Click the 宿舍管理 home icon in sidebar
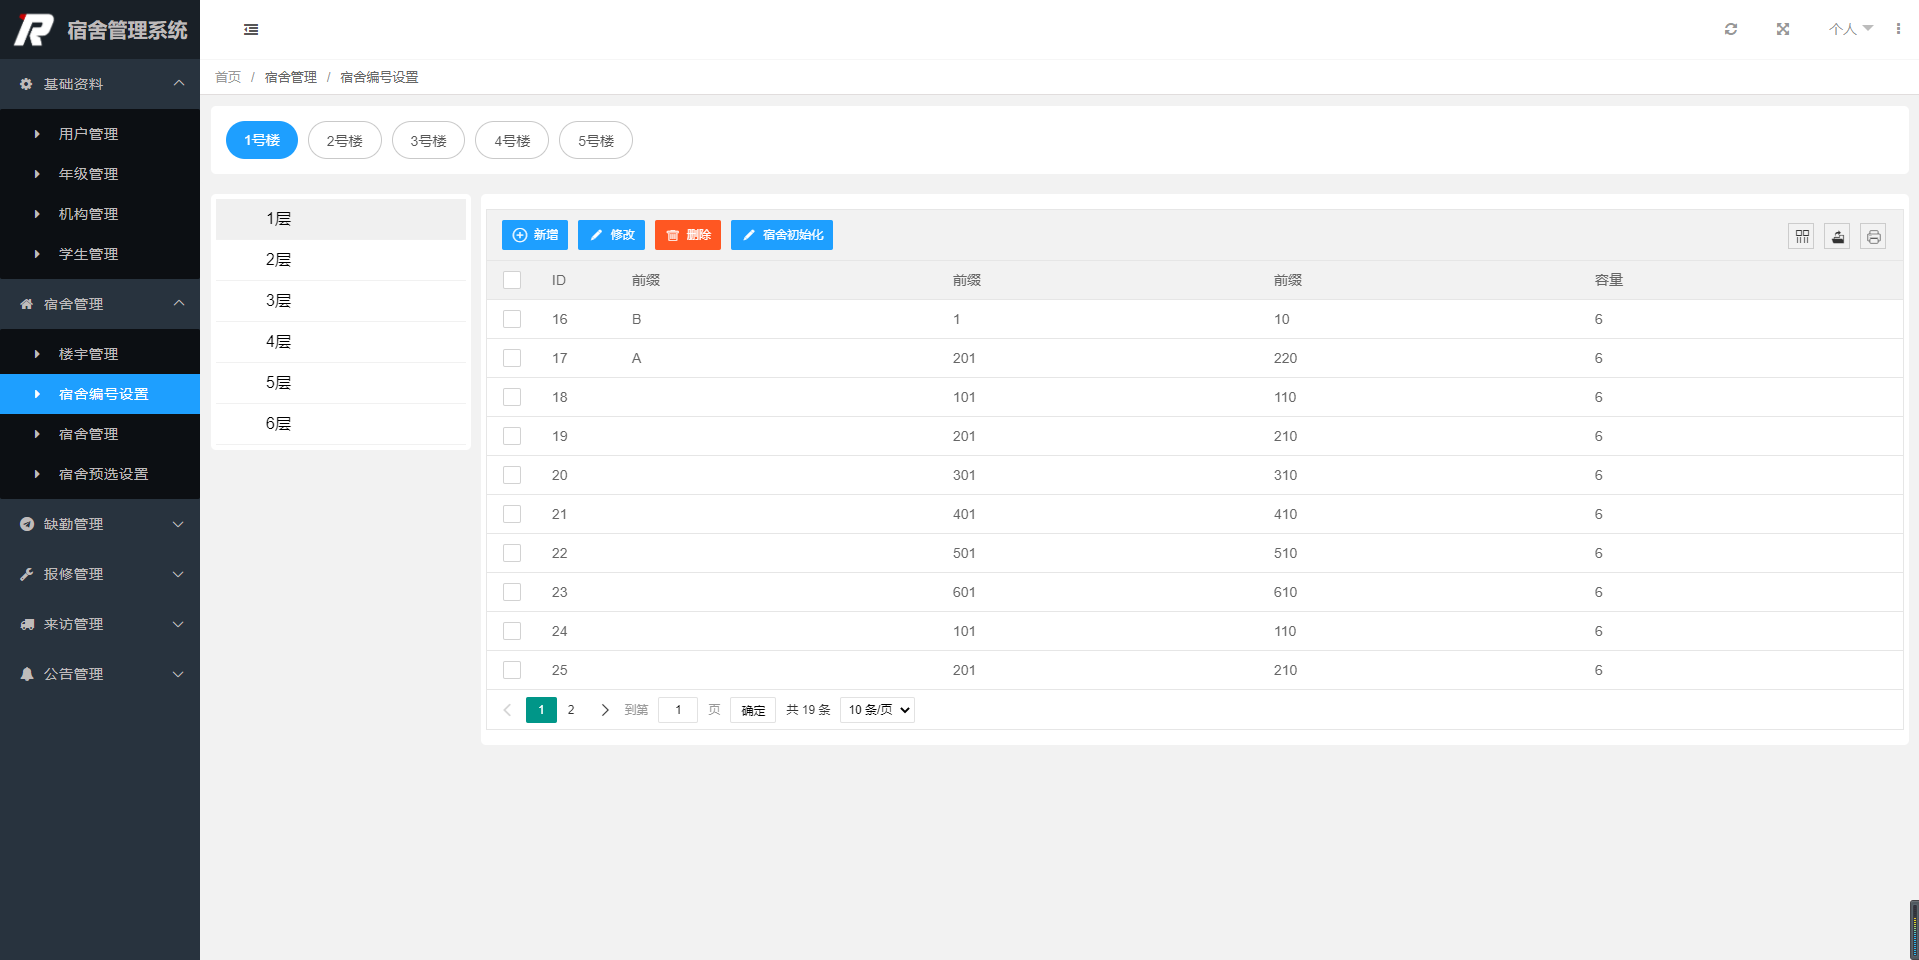Image resolution: width=1919 pixels, height=960 pixels. coord(27,304)
